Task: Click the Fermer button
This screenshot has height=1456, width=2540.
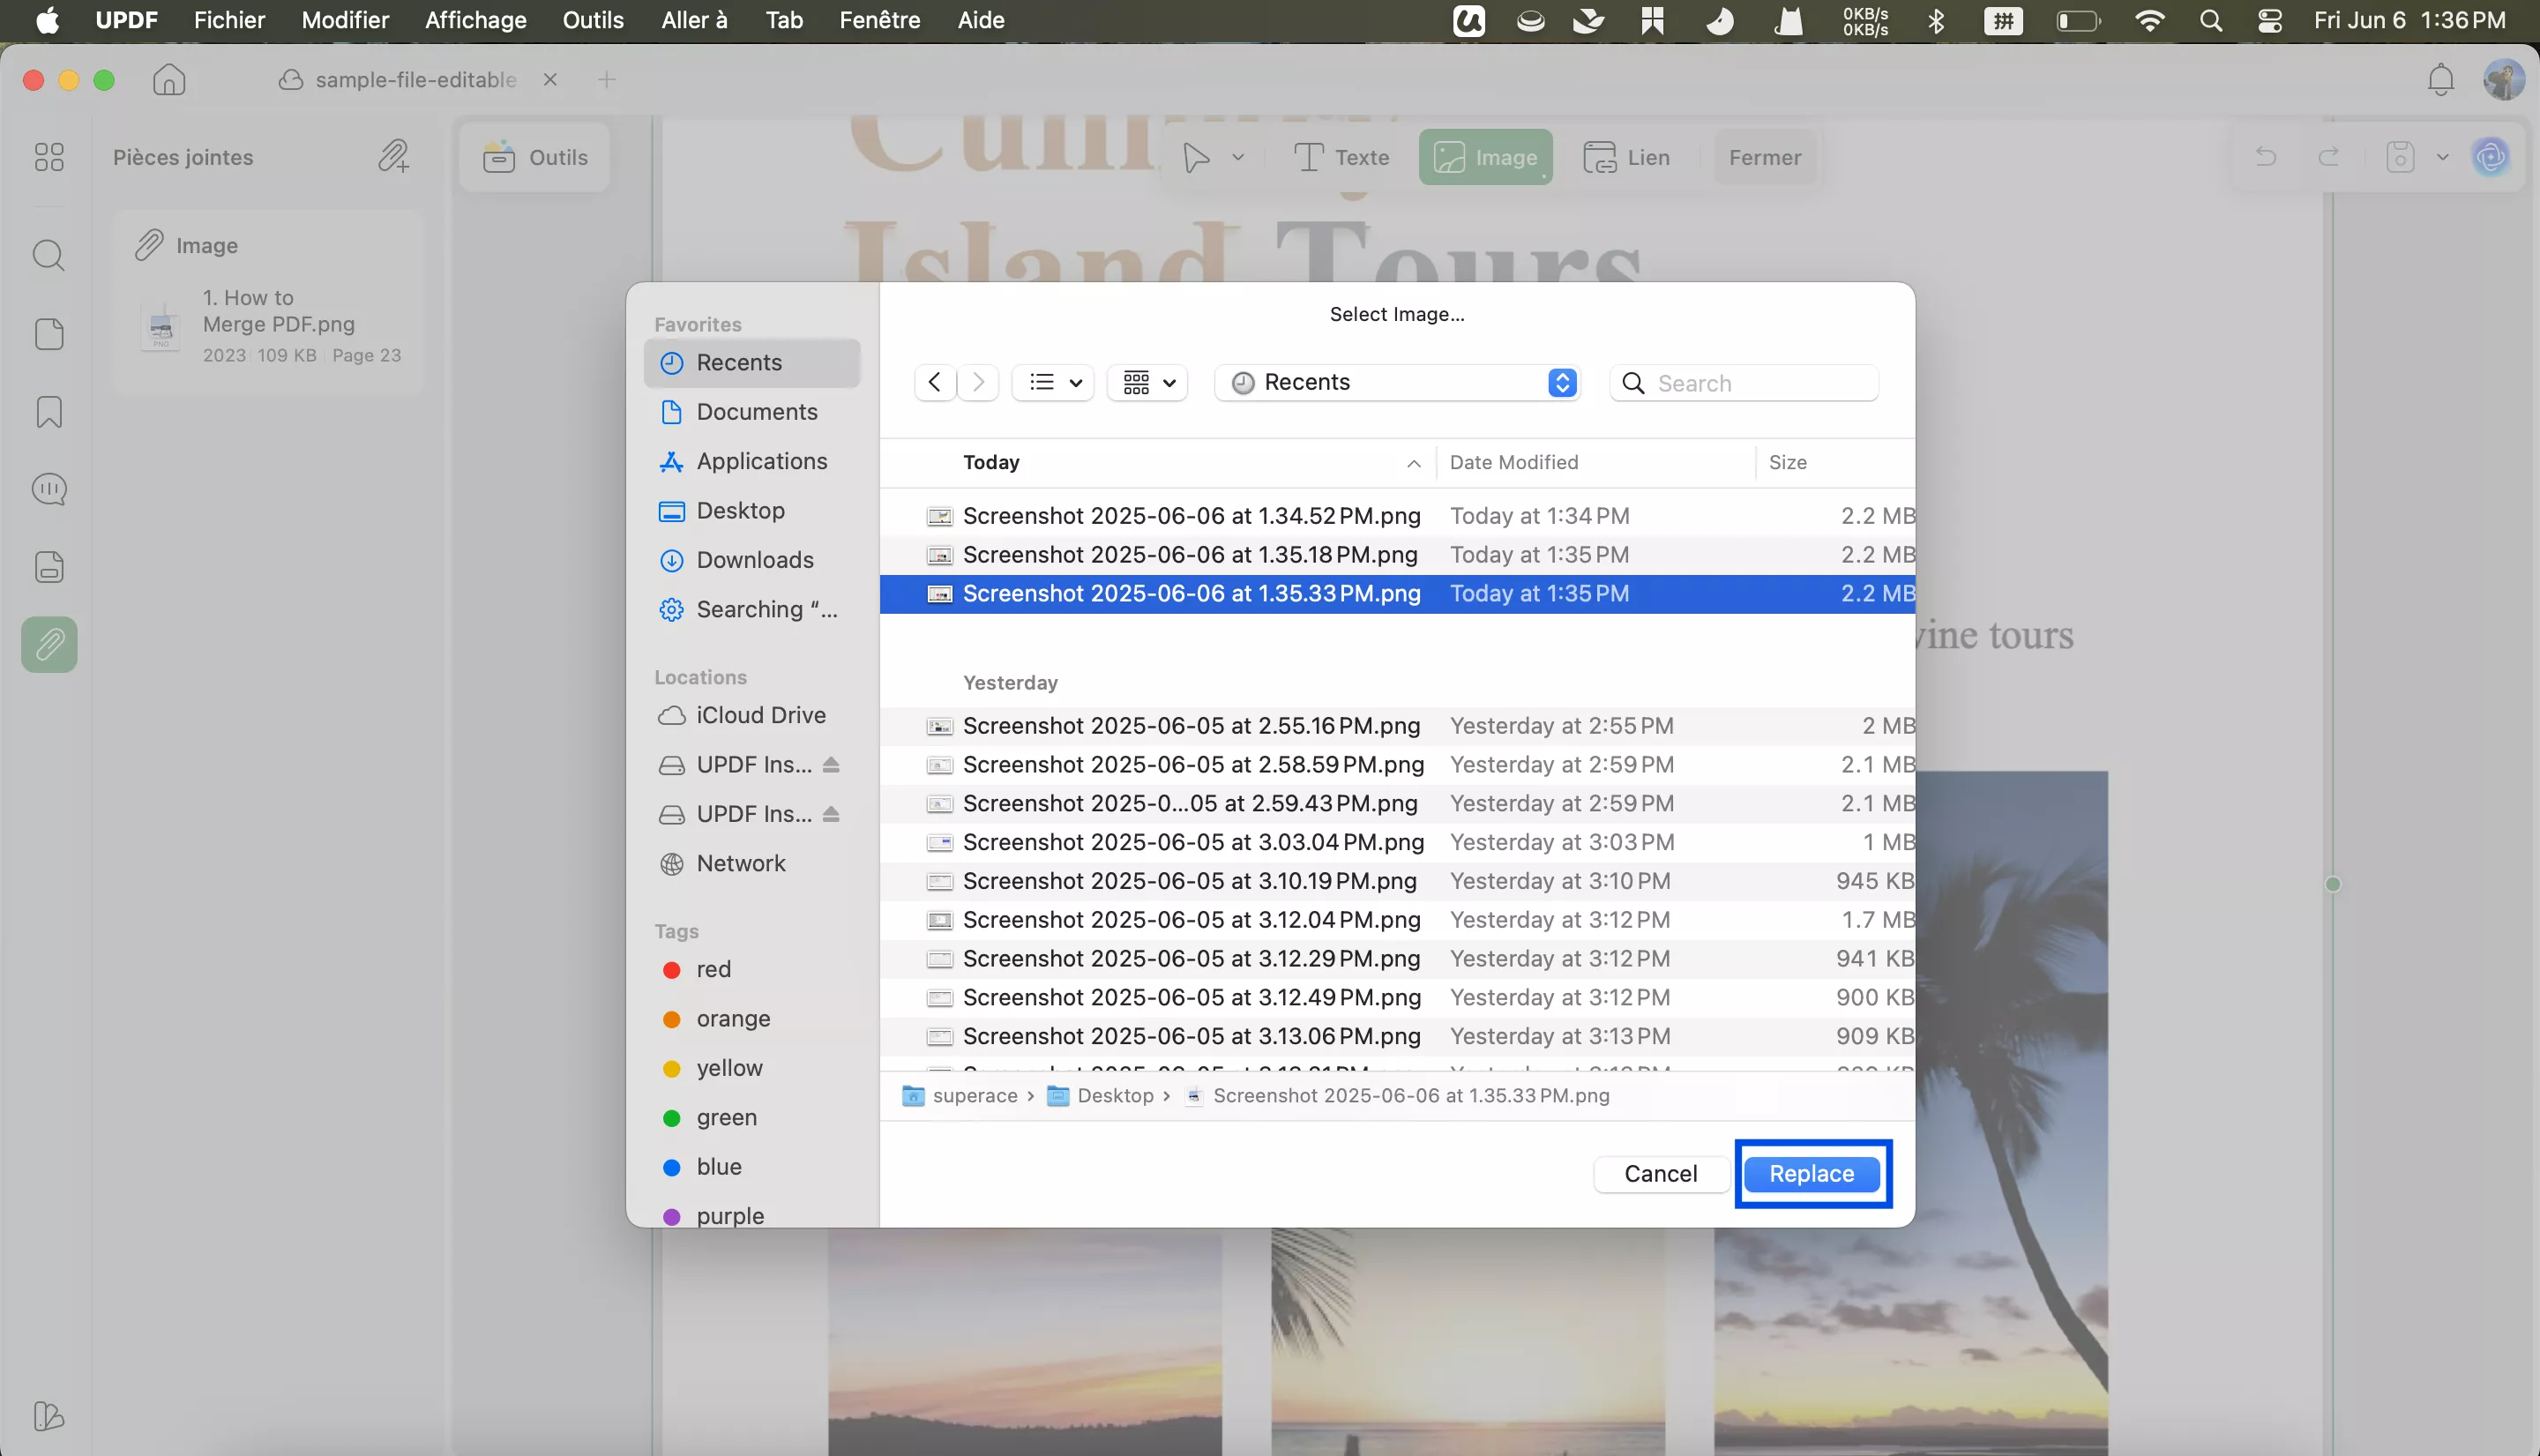Action: [1764, 157]
